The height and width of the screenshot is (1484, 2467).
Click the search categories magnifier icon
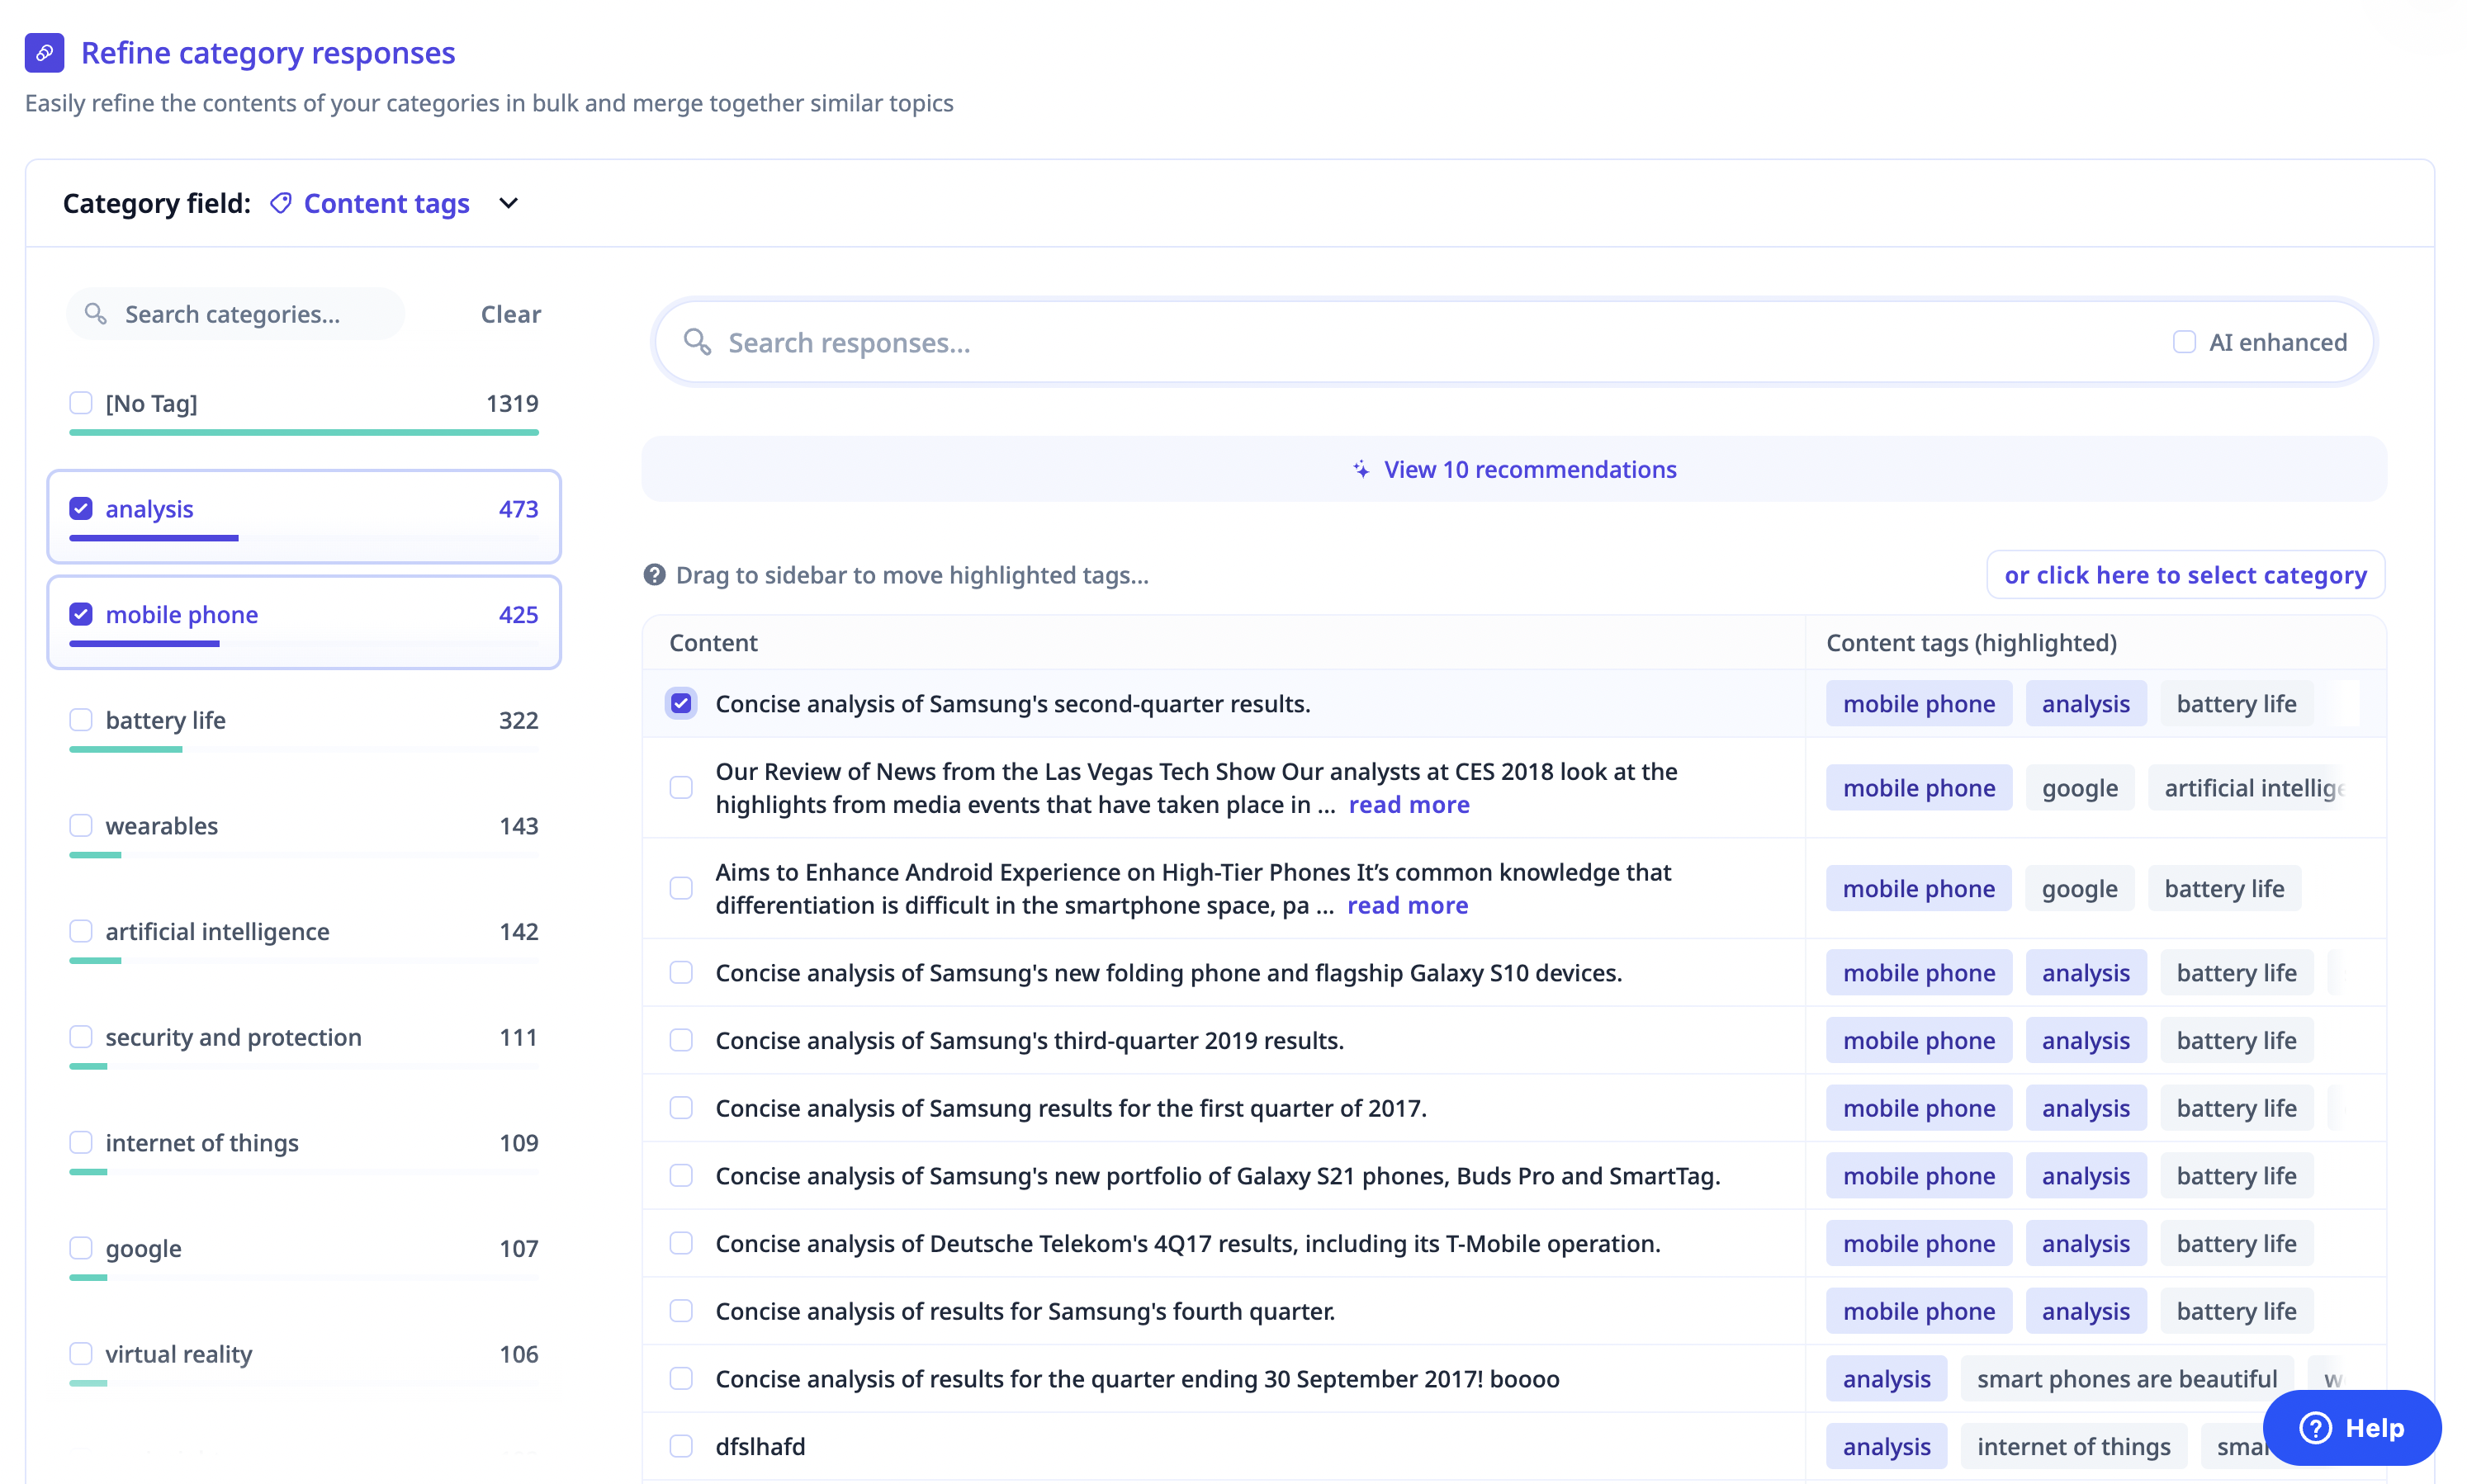pyautogui.click(x=95, y=314)
